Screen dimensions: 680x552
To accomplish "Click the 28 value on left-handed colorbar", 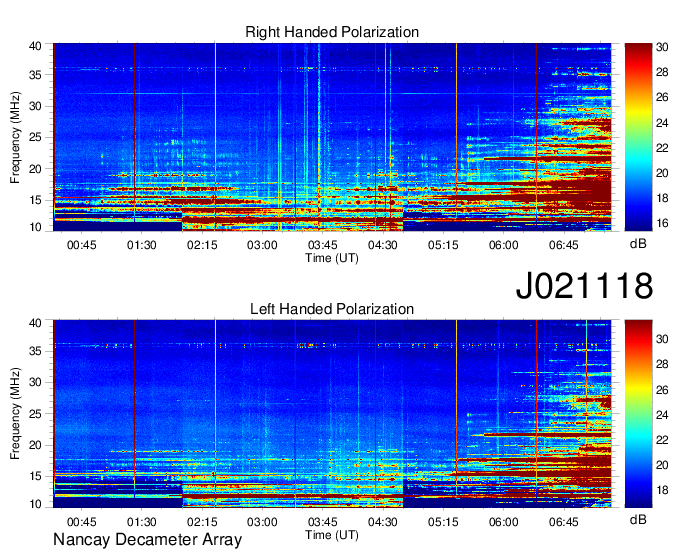I will (662, 364).
